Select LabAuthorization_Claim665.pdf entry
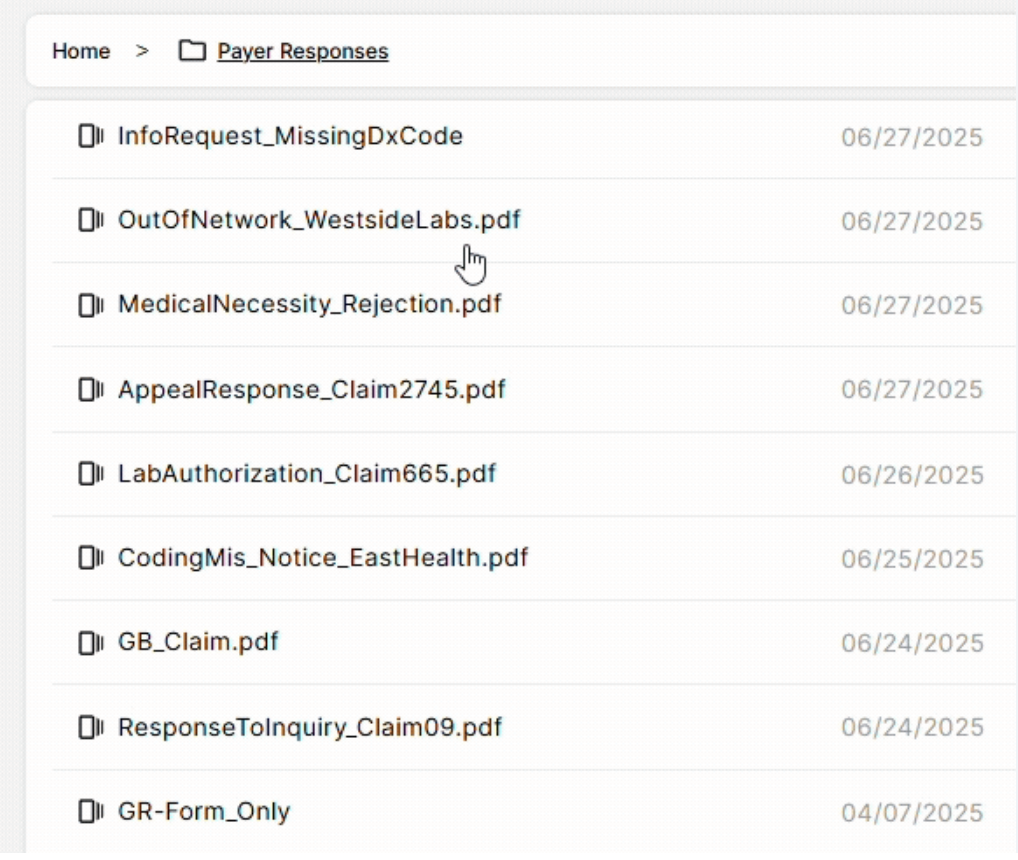 (306, 473)
